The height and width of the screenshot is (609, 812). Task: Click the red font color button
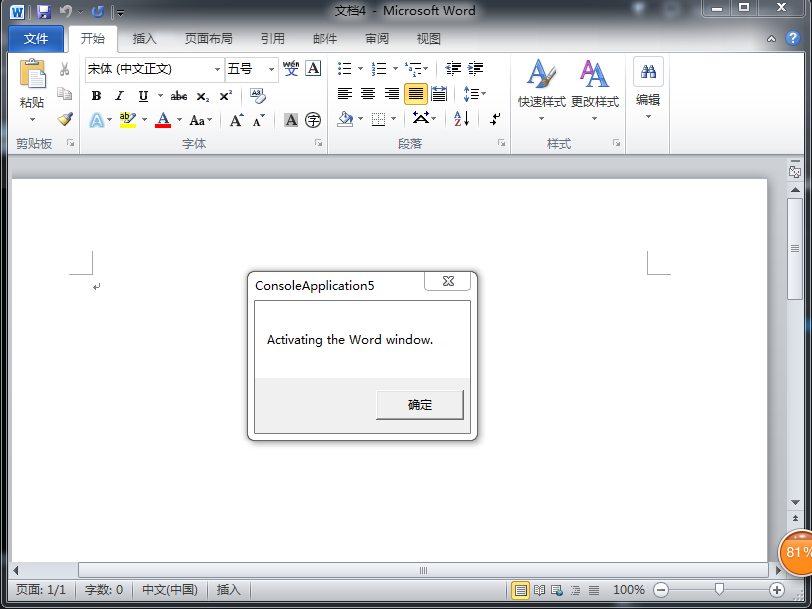coord(163,120)
